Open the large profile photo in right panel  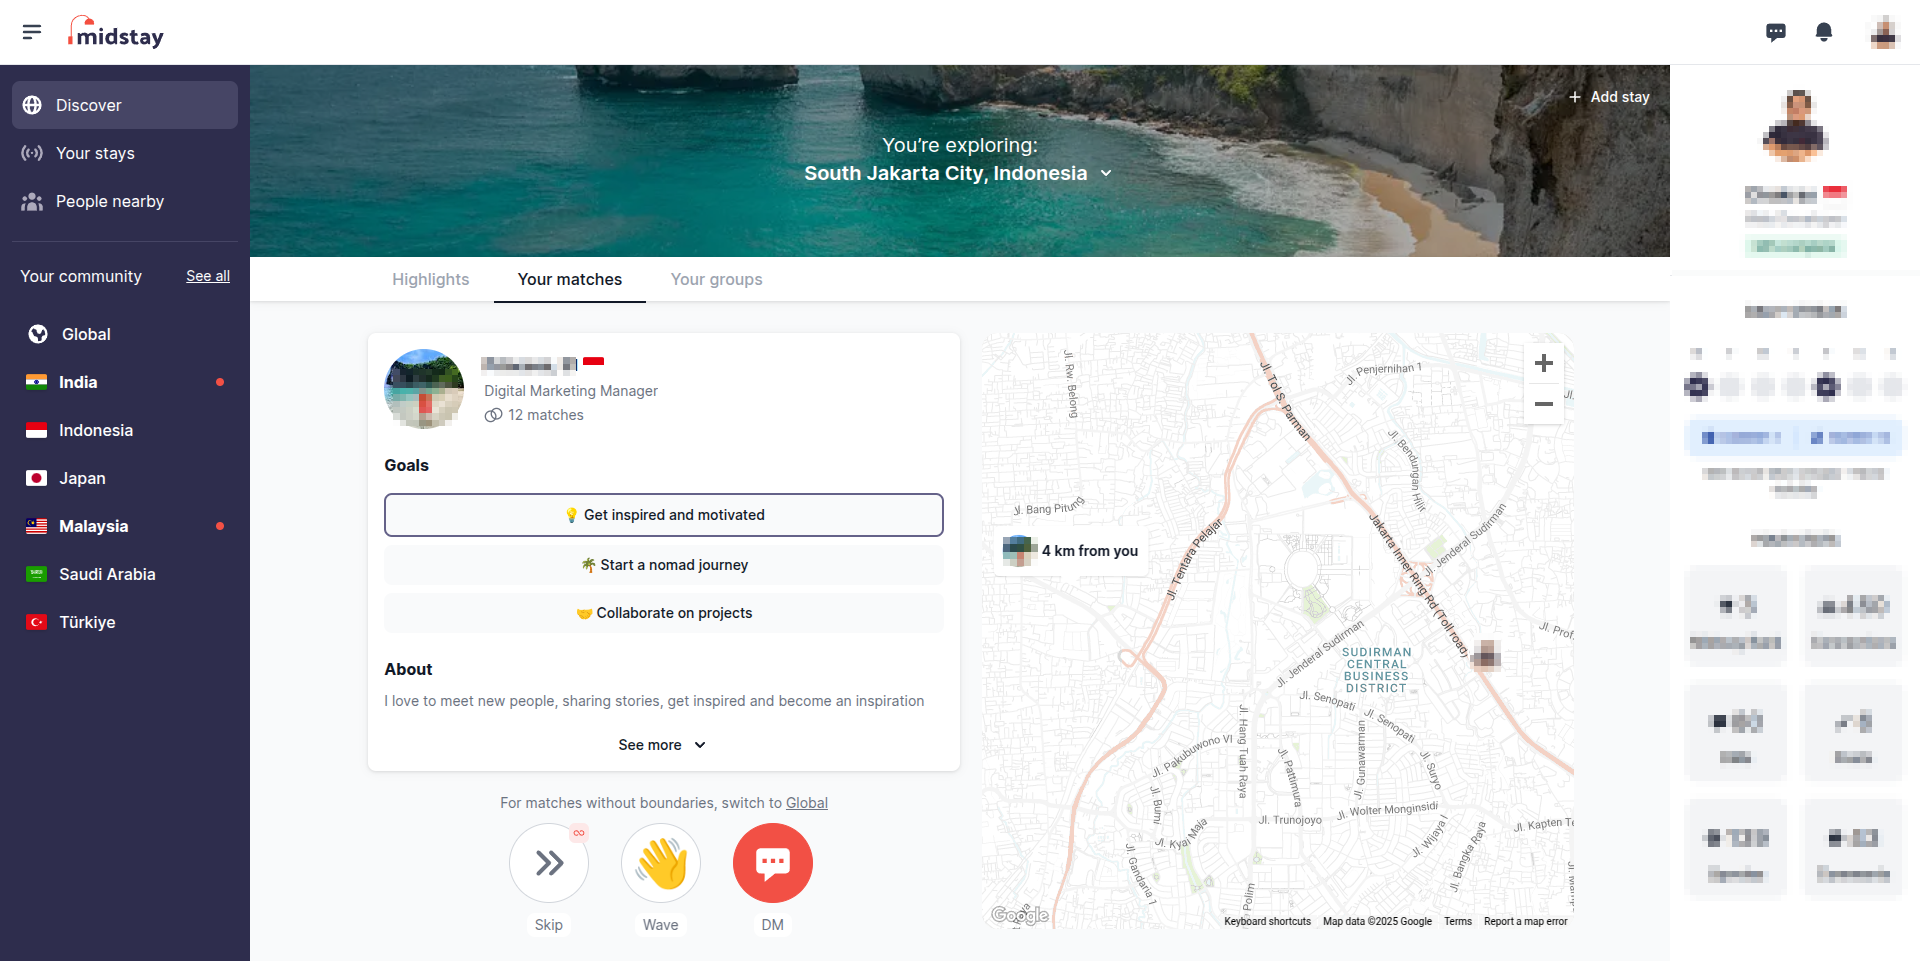[x=1796, y=125]
